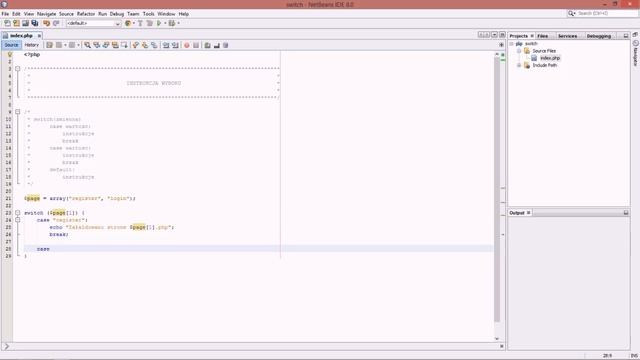The image size is (640, 360).
Task: Show the opened documents list dropdown
Action: (494, 35)
